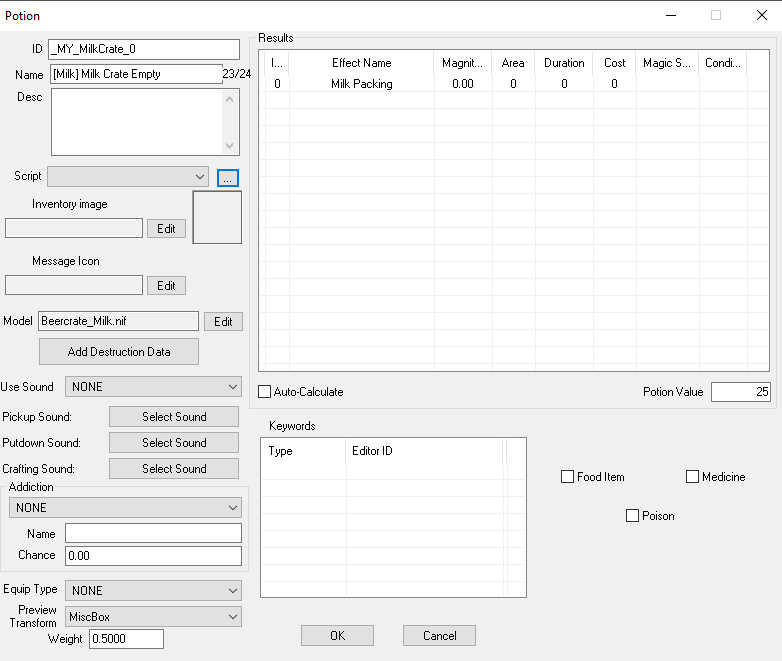782x661 pixels.
Task: Click the Keywords Editor ID column header
Action: [424, 451]
